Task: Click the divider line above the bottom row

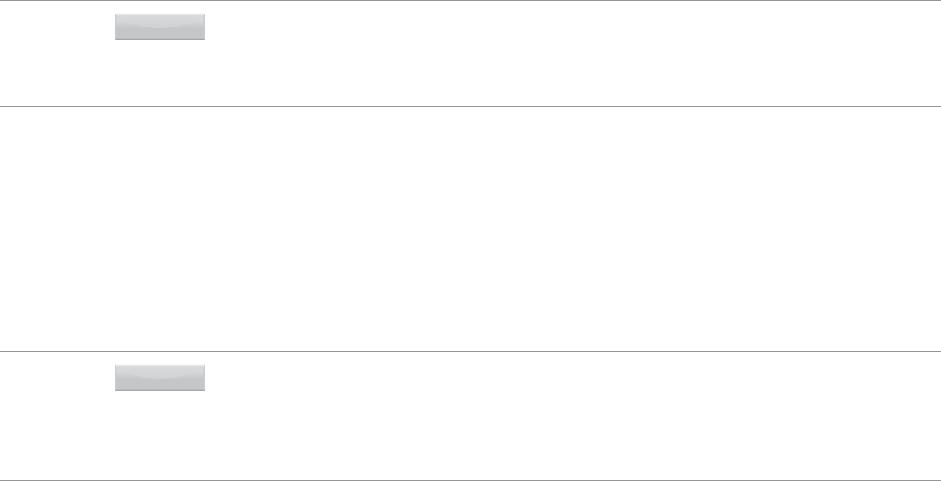Action: pyautogui.click(x=470, y=350)
